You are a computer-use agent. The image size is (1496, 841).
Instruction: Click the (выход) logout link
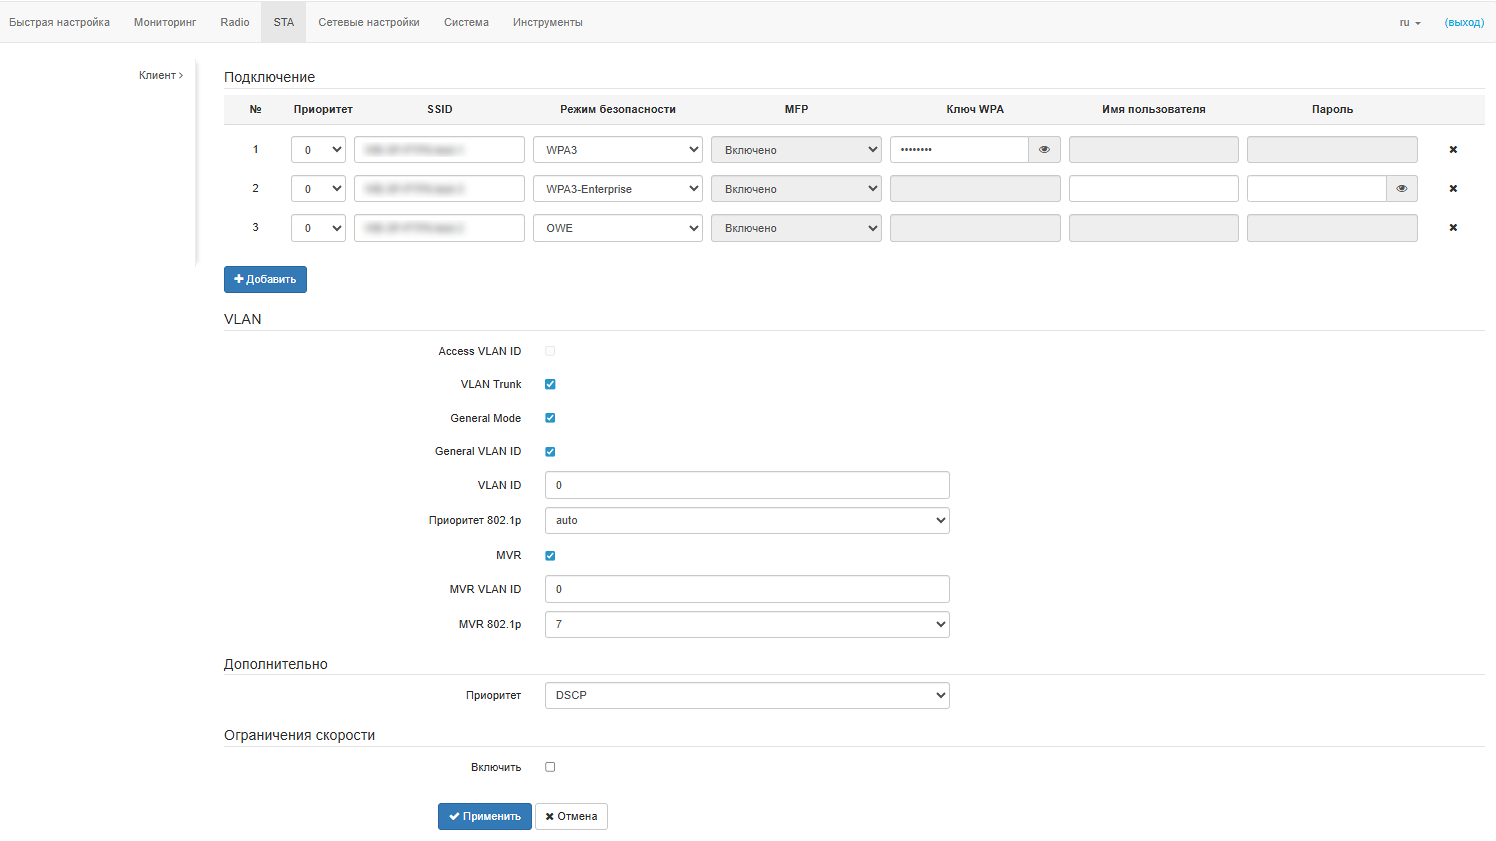coord(1464,22)
